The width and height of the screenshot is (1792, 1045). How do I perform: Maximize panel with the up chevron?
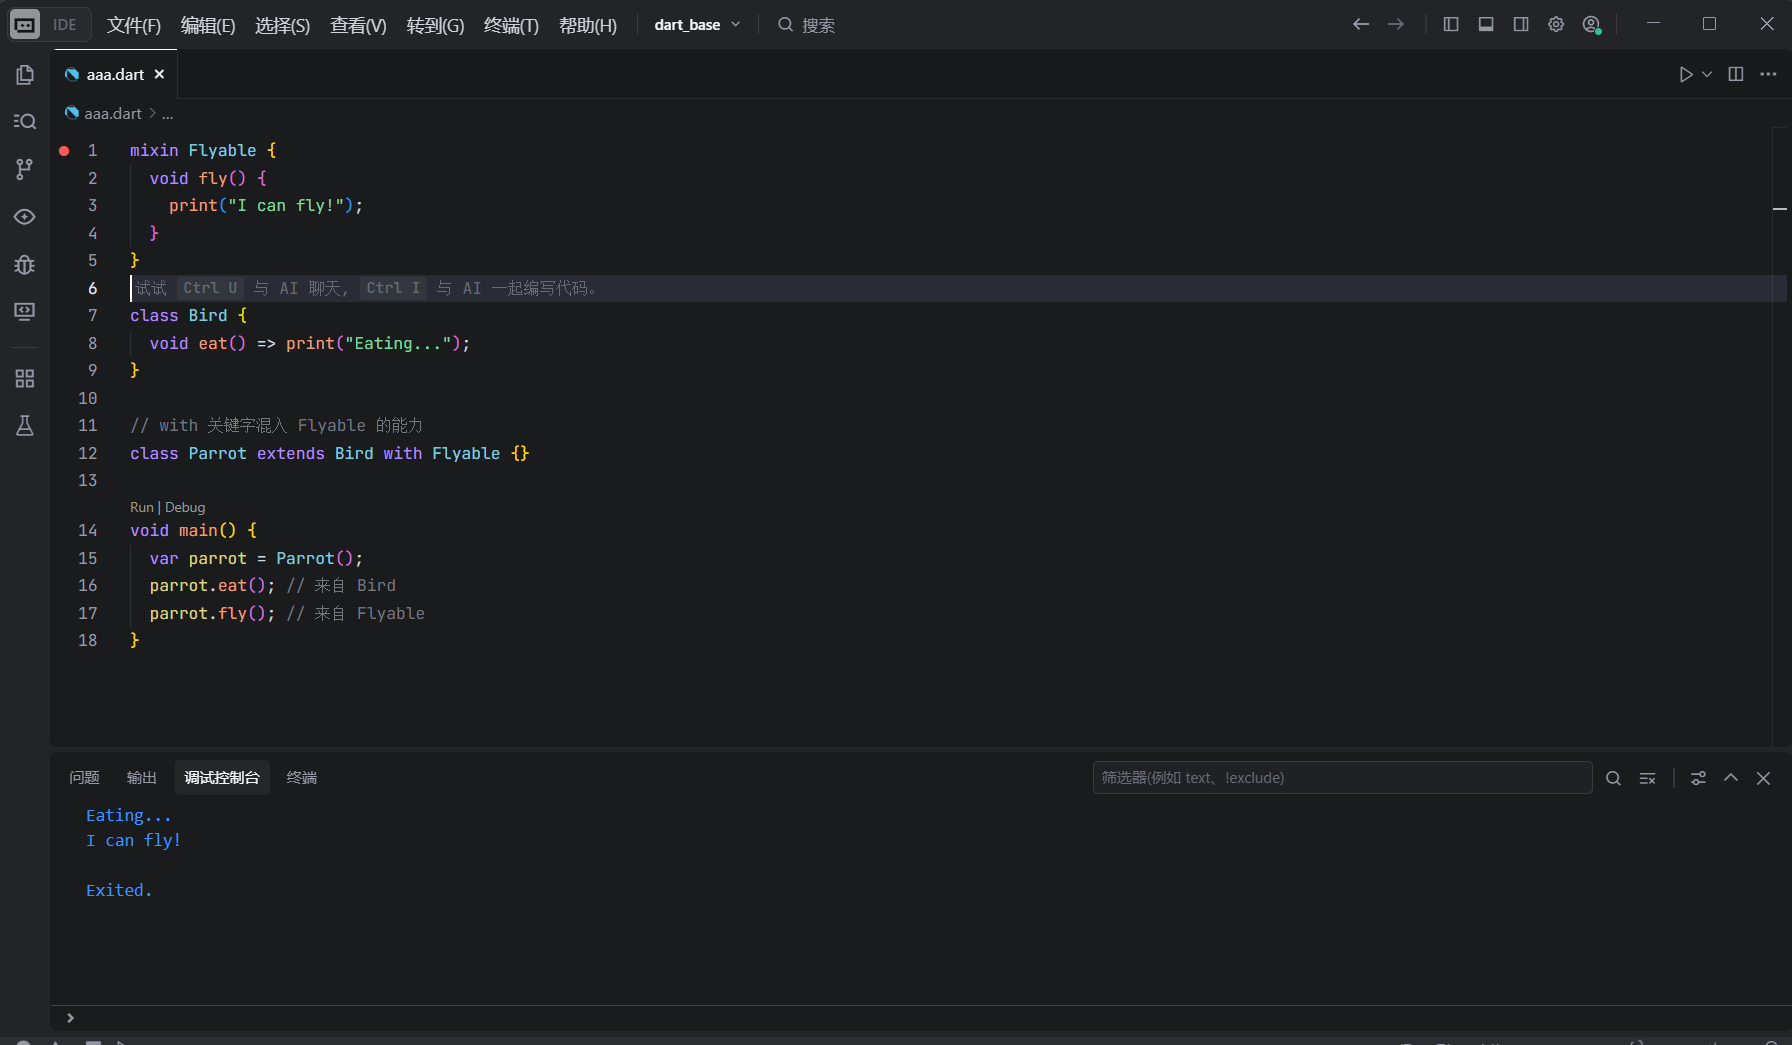tap(1731, 778)
